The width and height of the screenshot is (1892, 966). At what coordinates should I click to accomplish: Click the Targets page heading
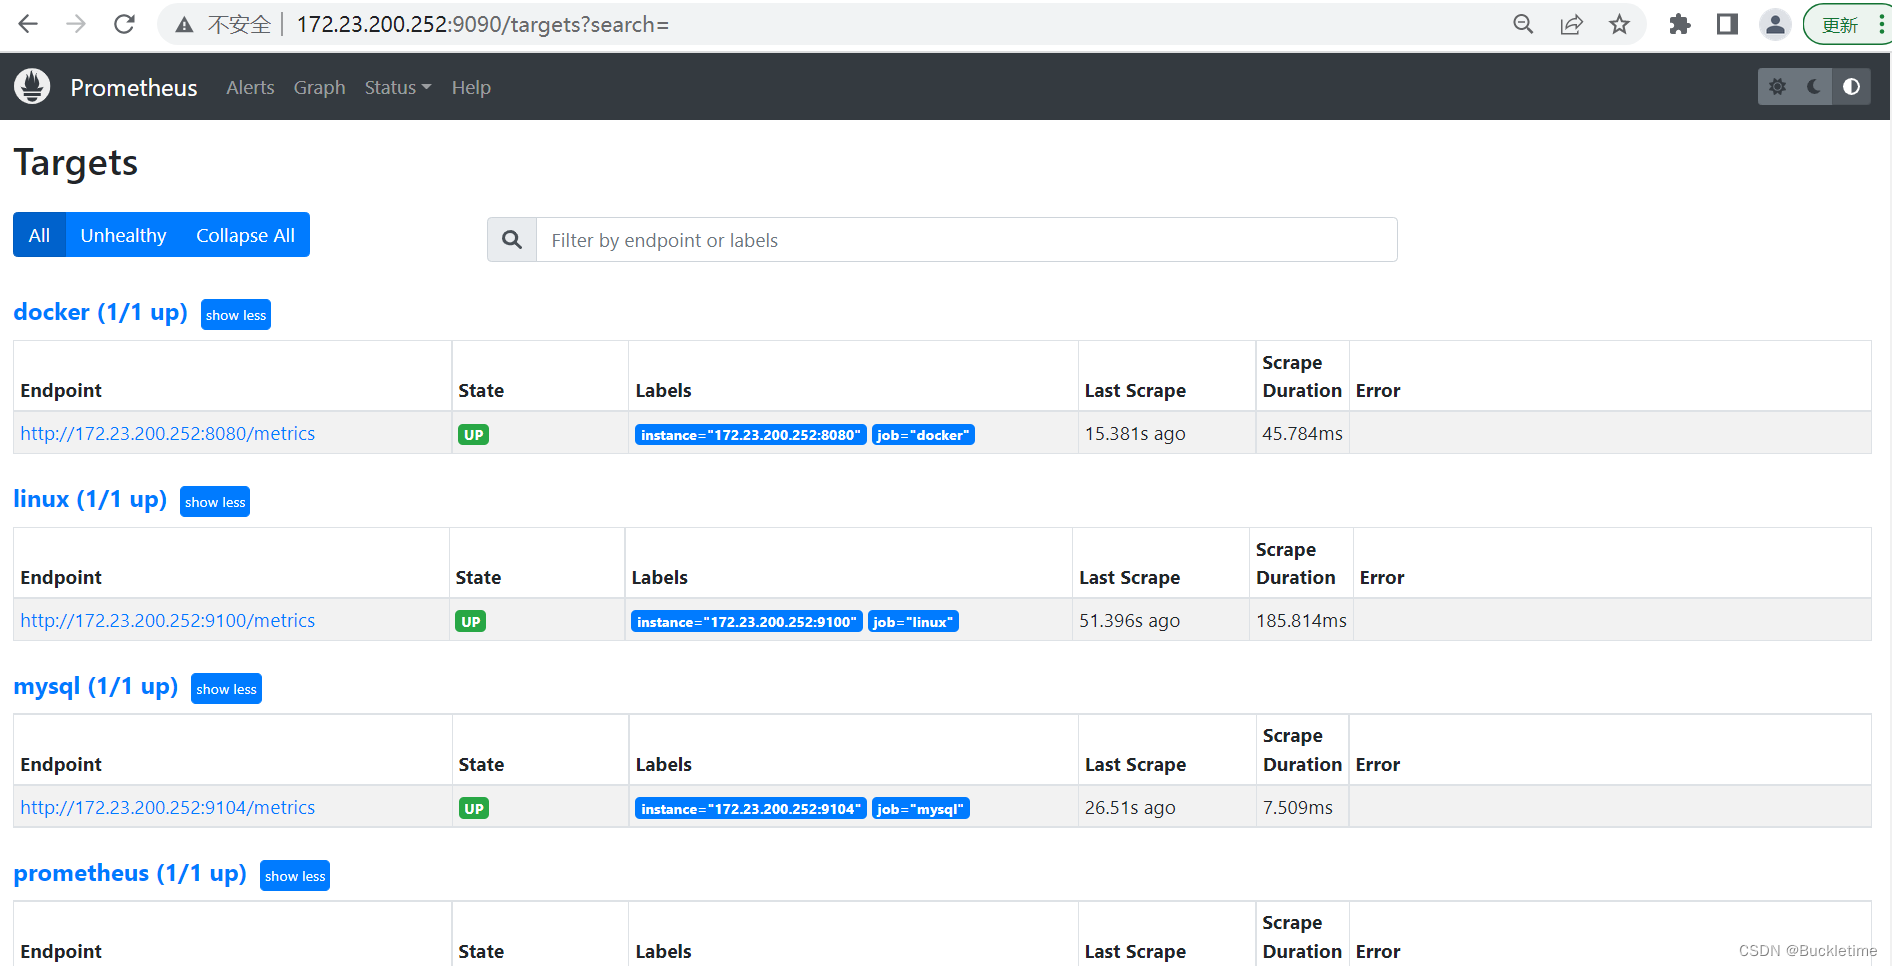click(x=76, y=163)
